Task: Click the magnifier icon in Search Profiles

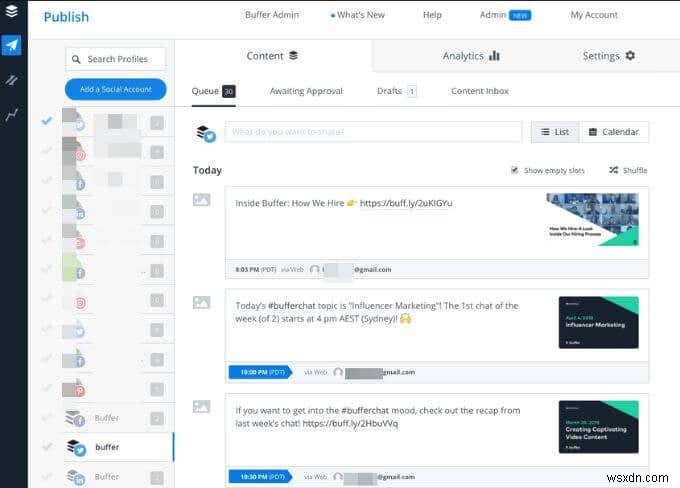Action: [76, 59]
